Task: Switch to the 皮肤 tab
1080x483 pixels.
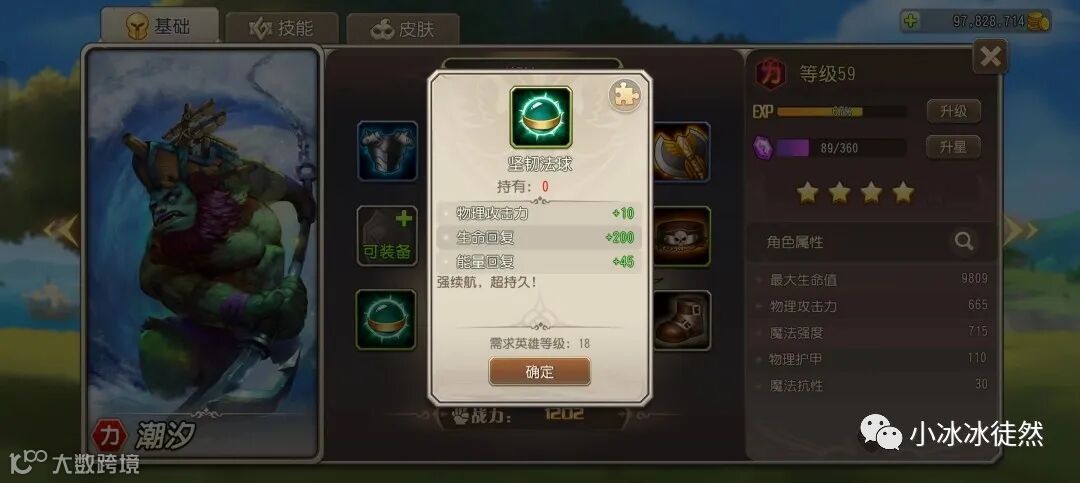Action: 403,29
